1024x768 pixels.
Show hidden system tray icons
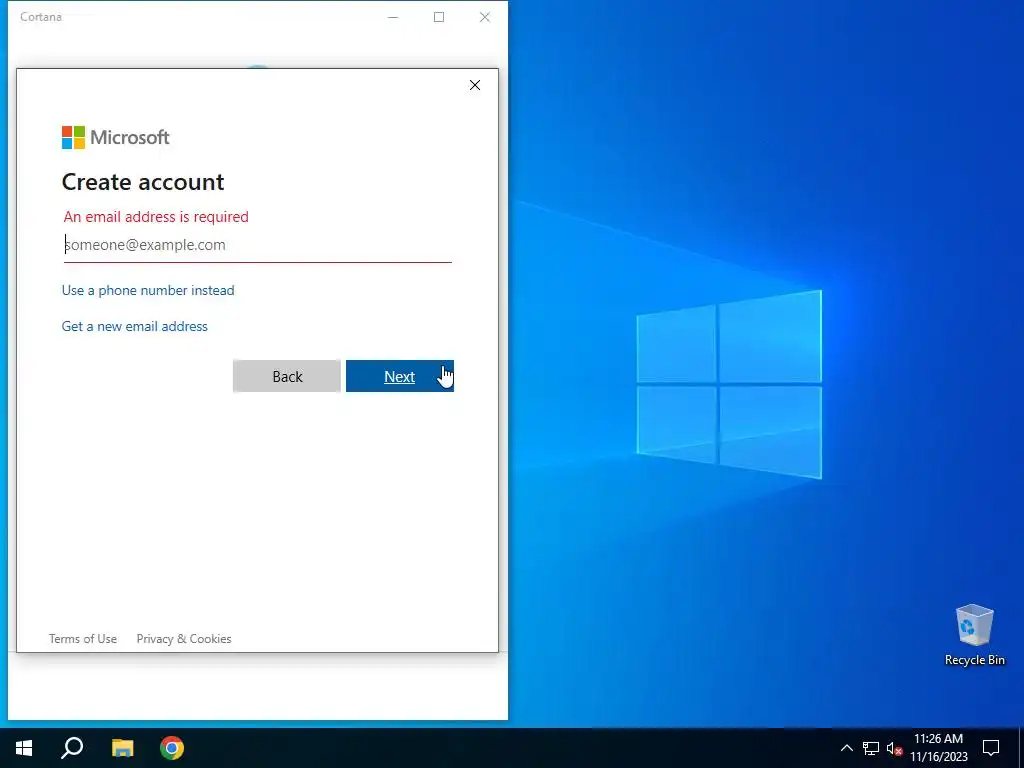pyautogui.click(x=846, y=748)
